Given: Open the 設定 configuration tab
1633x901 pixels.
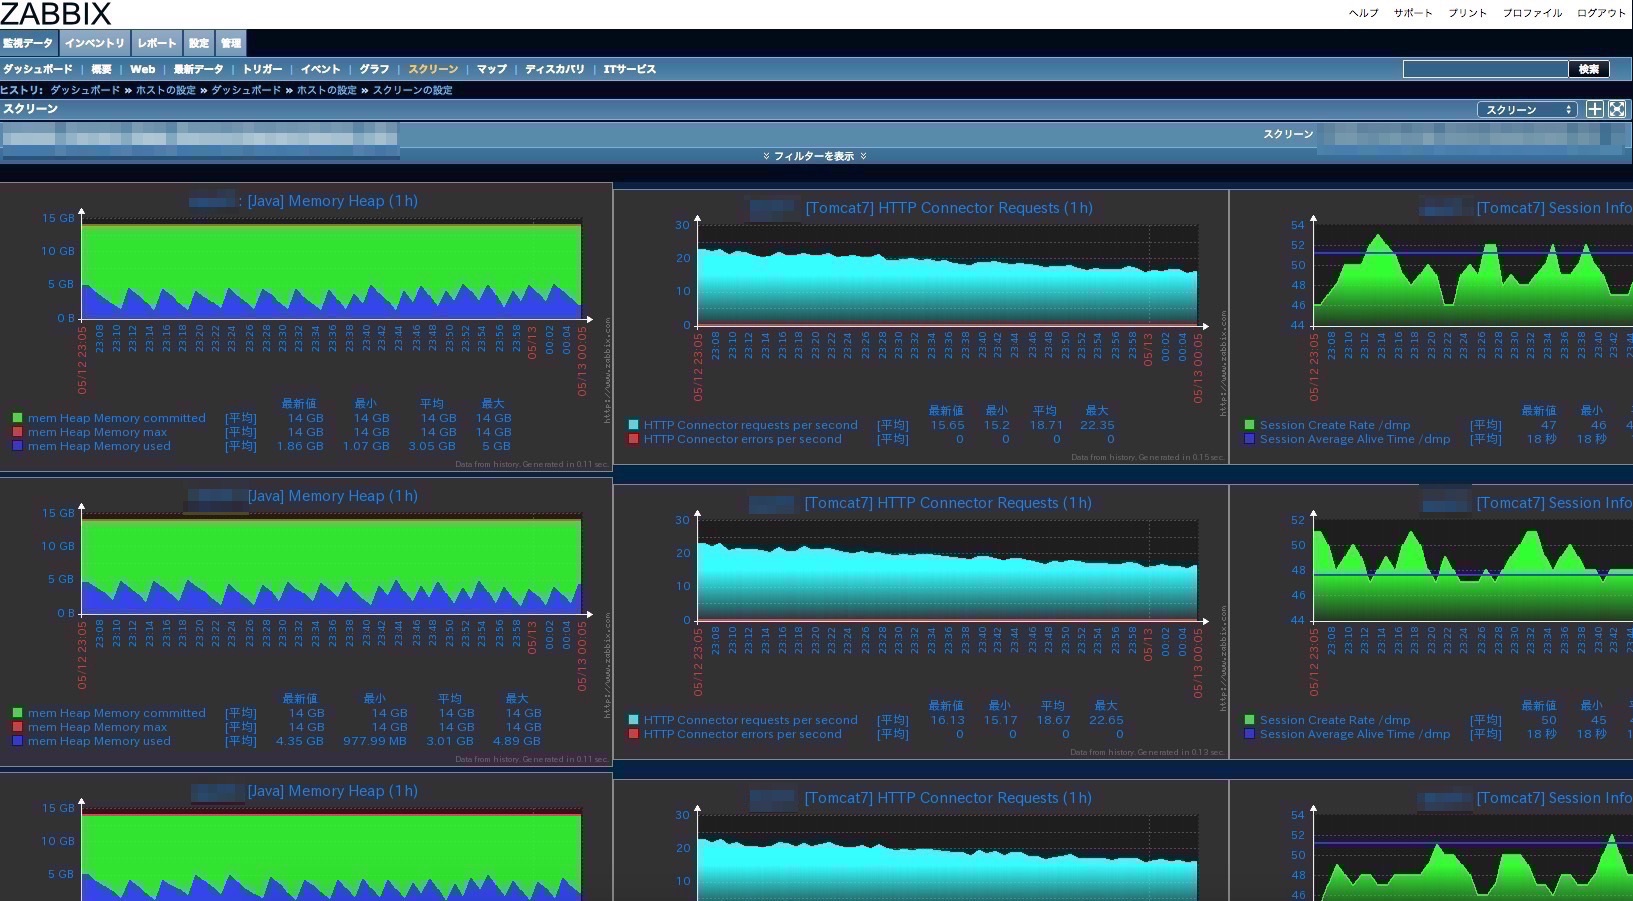Looking at the screenshot, I should tap(199, 43).
